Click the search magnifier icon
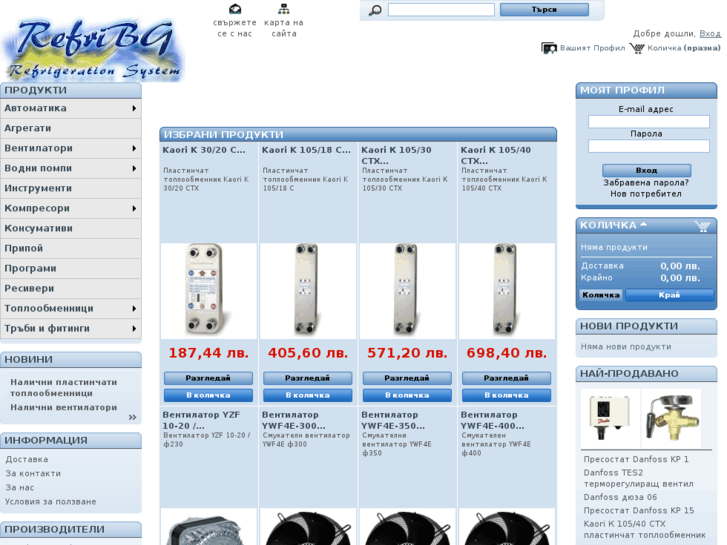 [x=375, y=10]
